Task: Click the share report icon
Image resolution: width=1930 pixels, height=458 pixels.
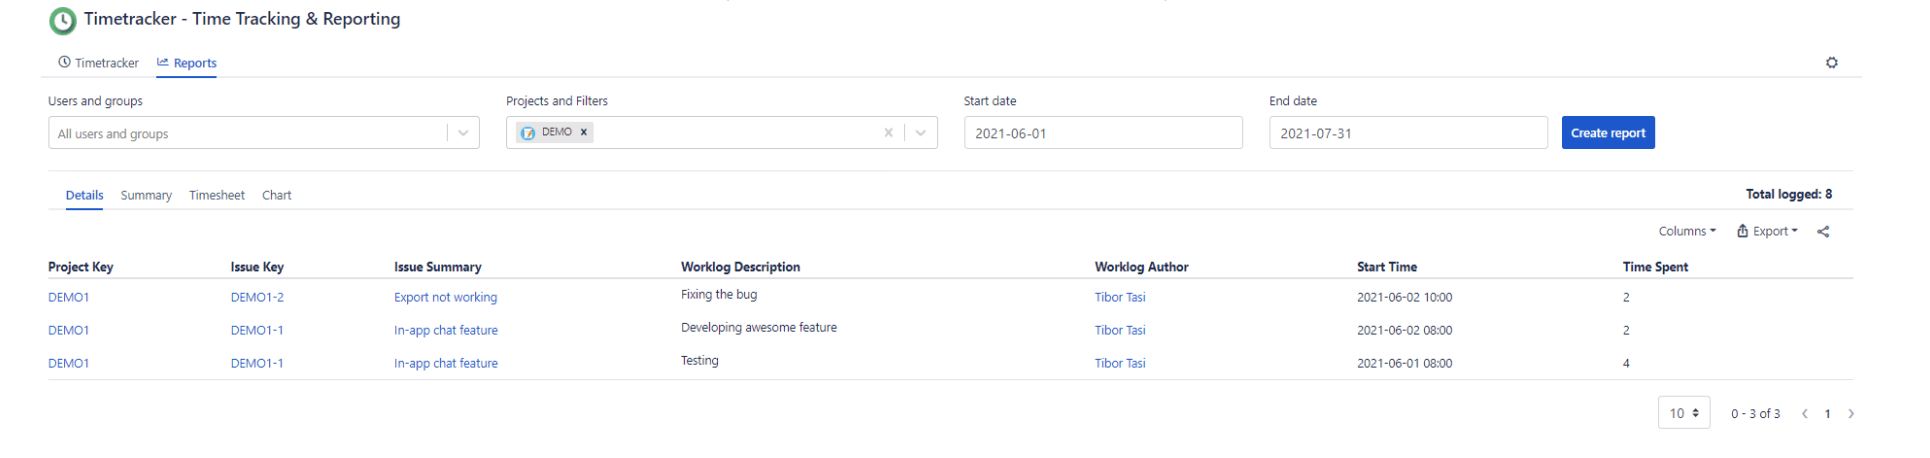Action: (x=1822, y=231)
